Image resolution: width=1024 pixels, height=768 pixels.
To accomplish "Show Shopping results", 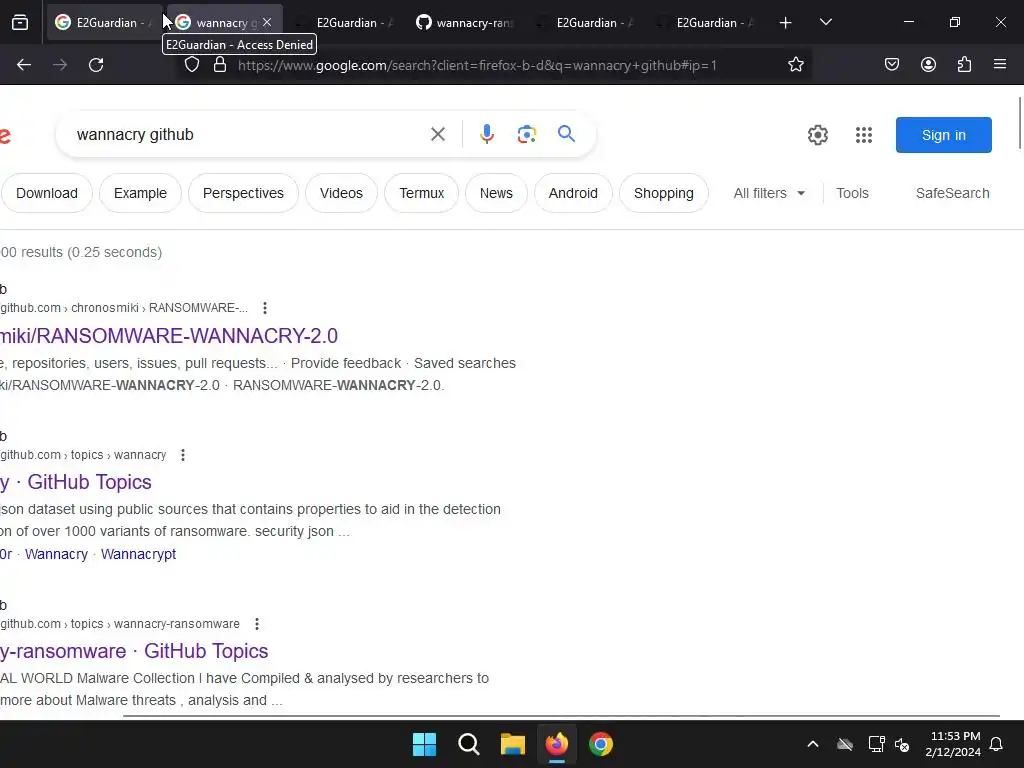I will (664, 193).
